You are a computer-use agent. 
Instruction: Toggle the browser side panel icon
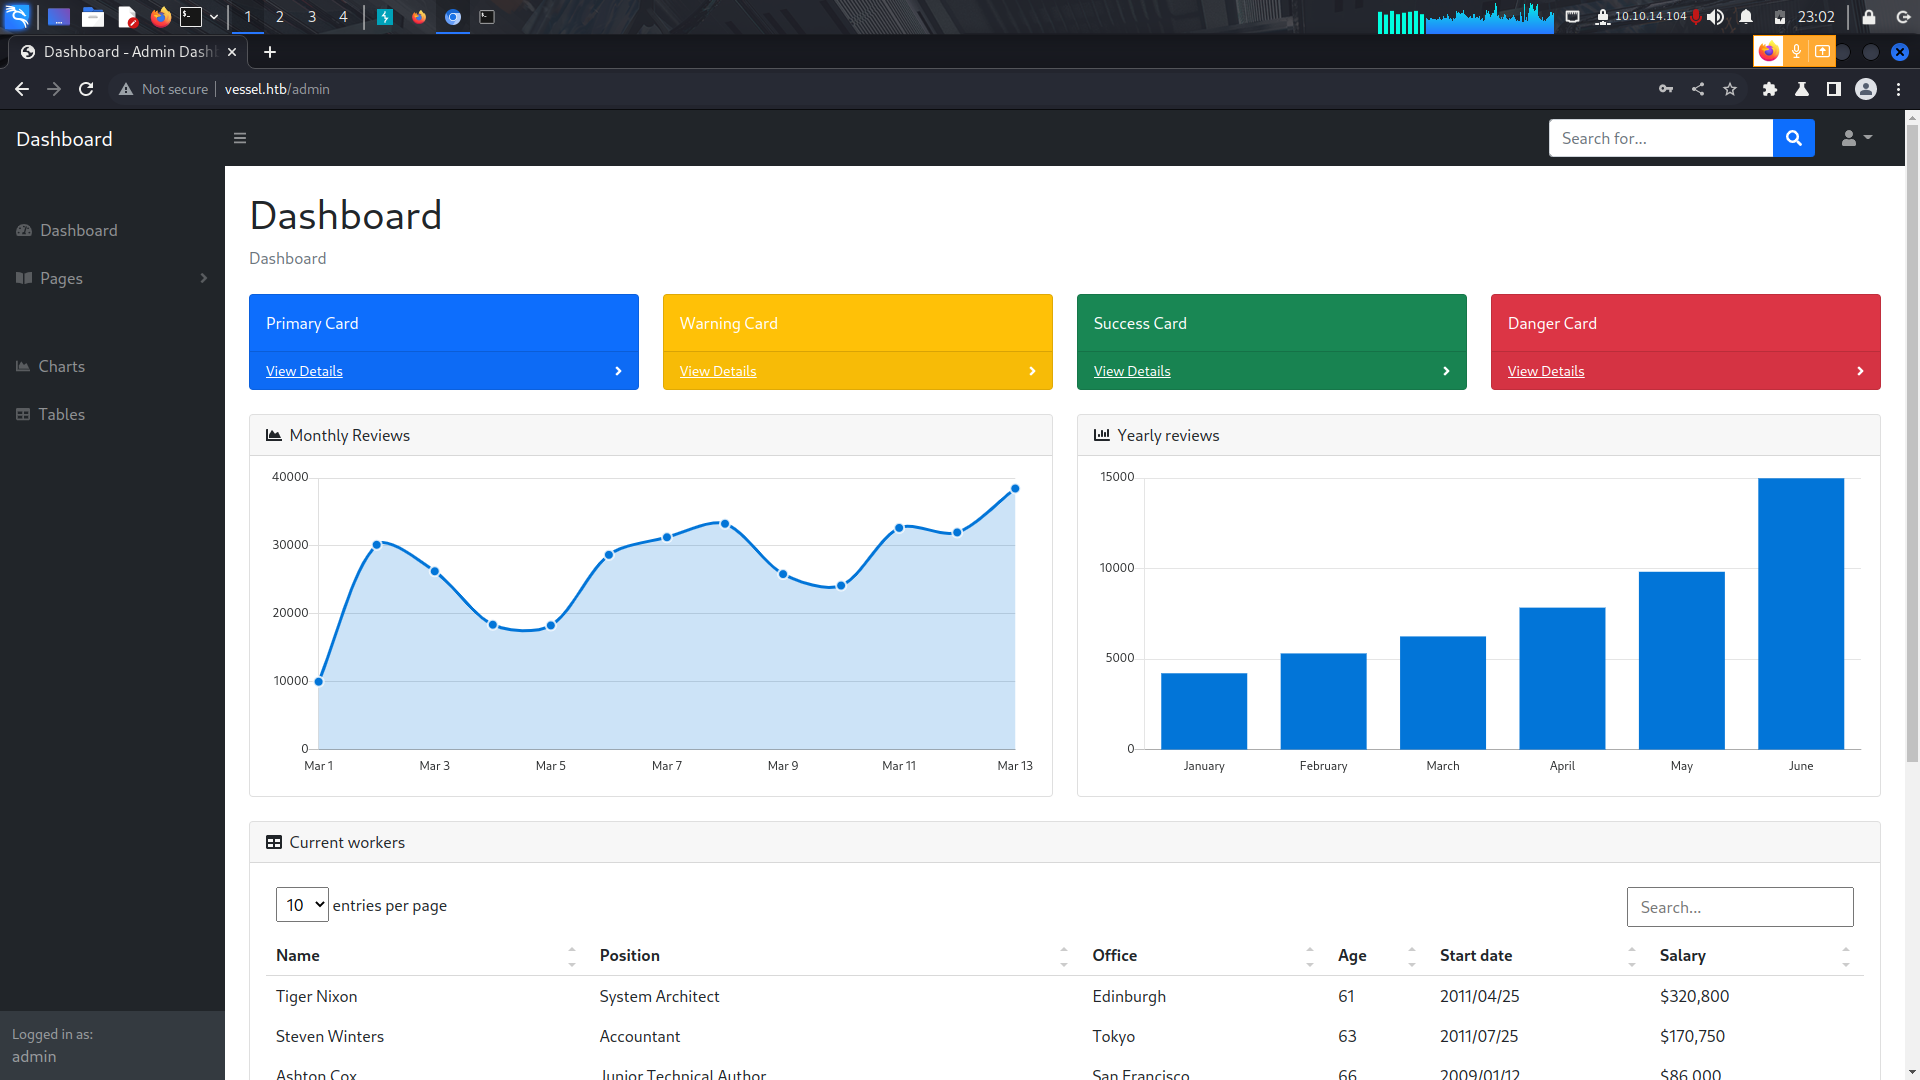(x=1833, y=89)
